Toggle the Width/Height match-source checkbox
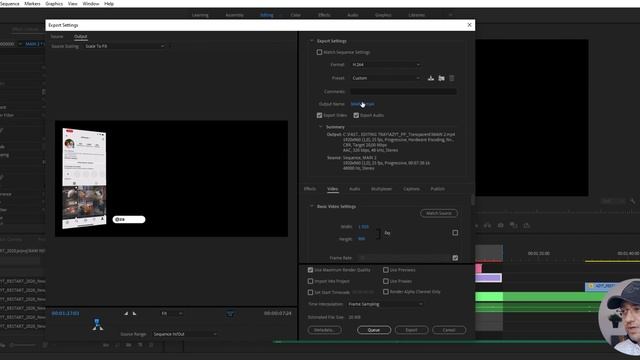640x360 pixels. [x=455, y=233]
